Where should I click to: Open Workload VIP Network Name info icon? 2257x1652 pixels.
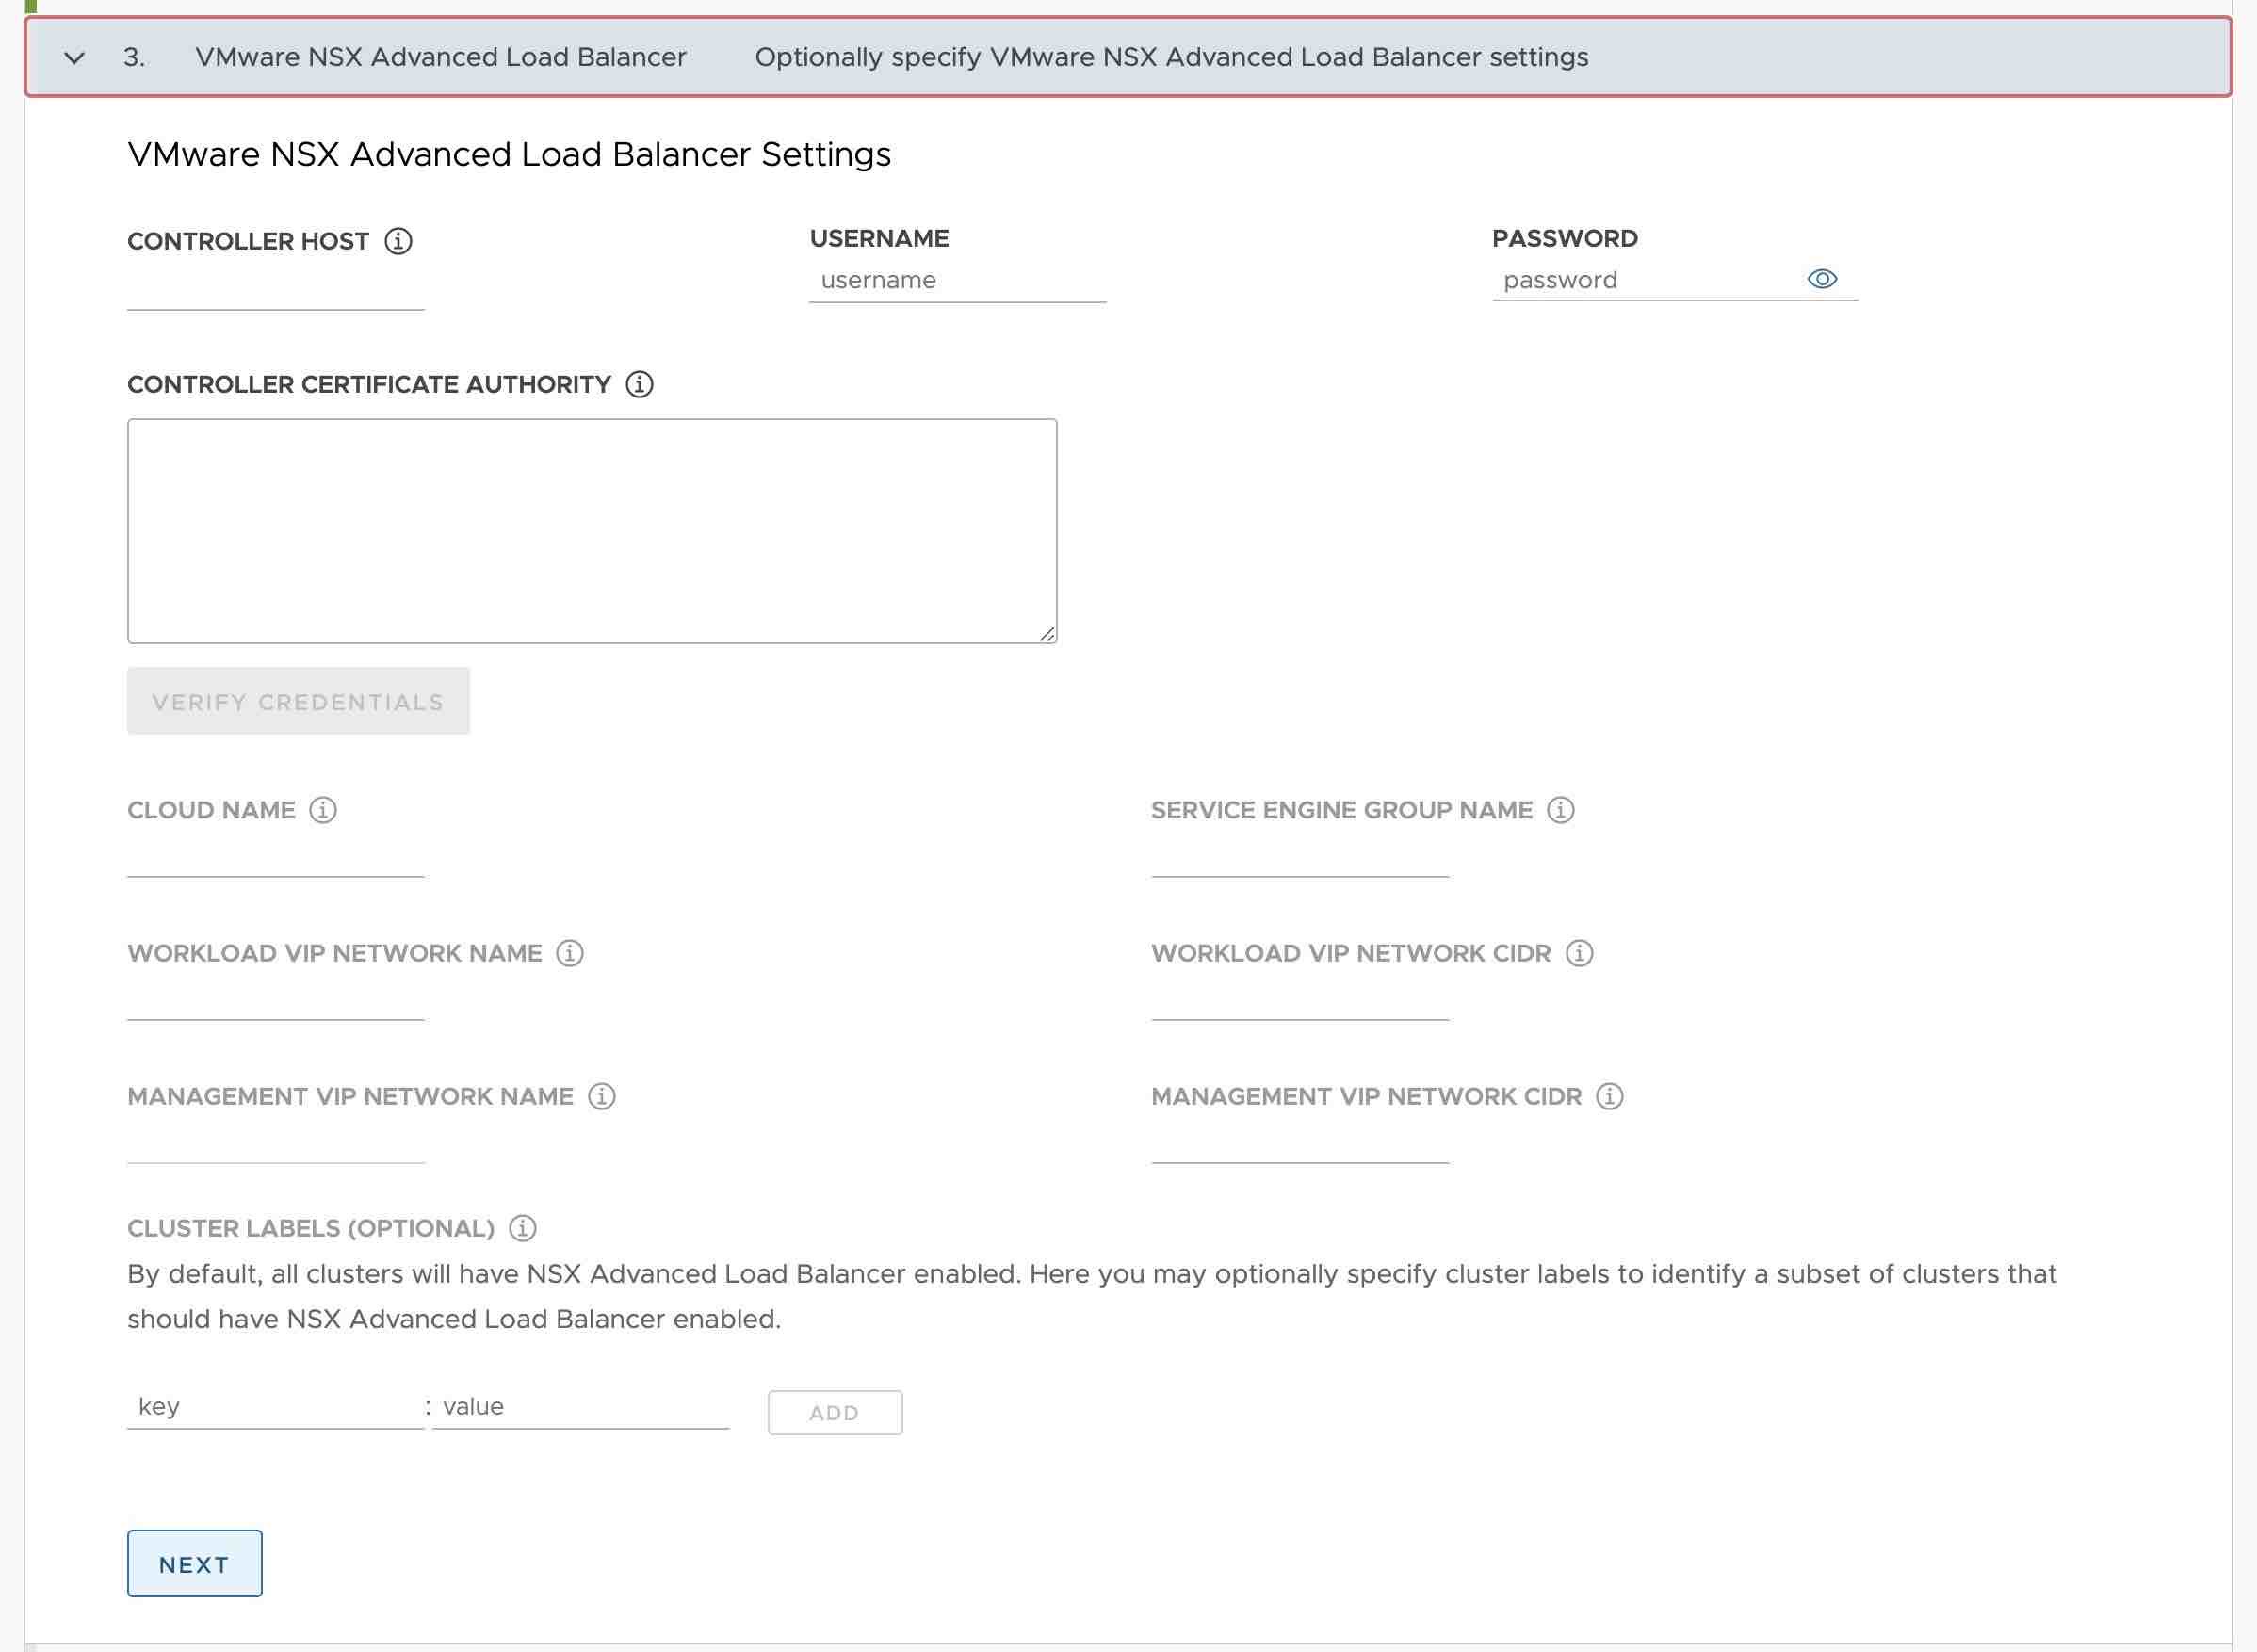coord(570,953)
